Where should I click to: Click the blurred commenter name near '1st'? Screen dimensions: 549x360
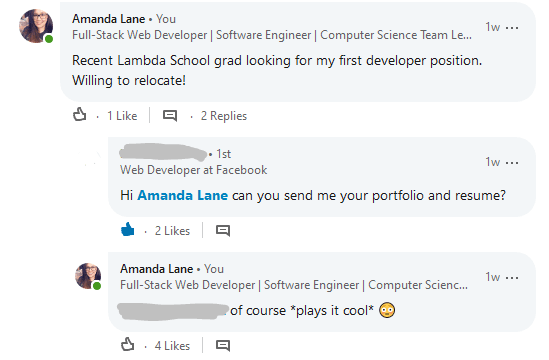coord(163,153)
